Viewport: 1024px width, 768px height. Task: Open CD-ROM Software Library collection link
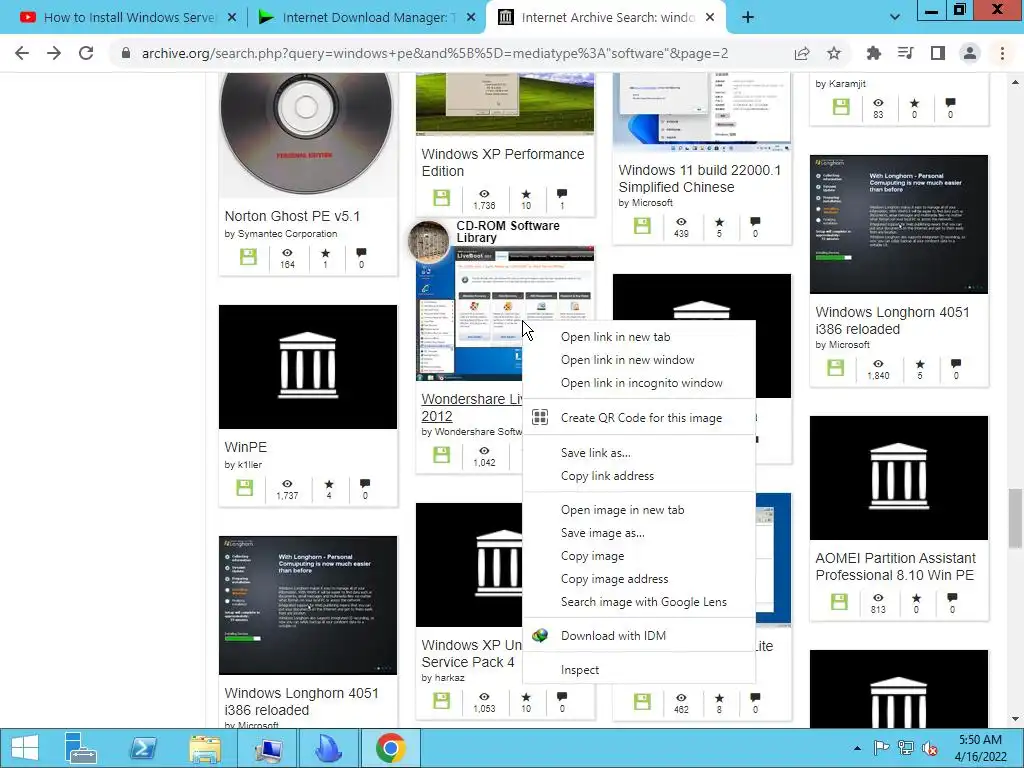point(507,232)
